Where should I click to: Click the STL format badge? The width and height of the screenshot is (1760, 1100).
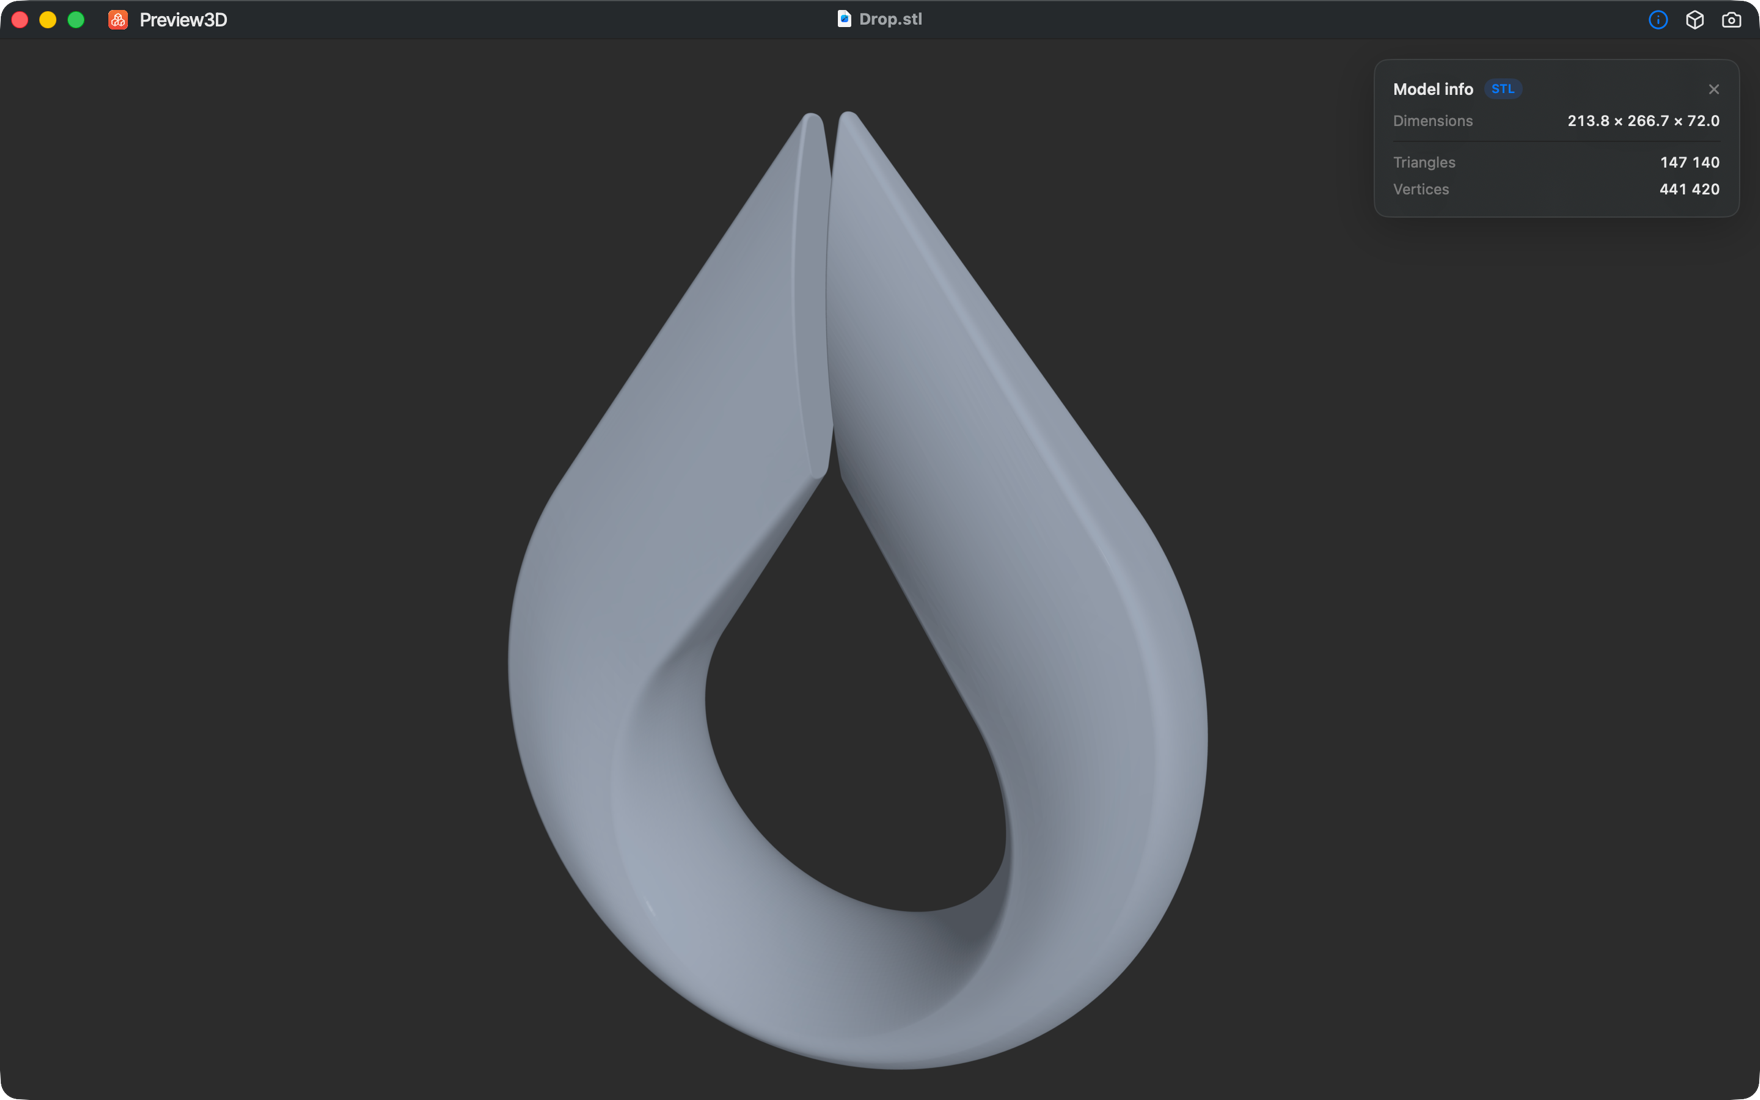[x=1503, y=89]
